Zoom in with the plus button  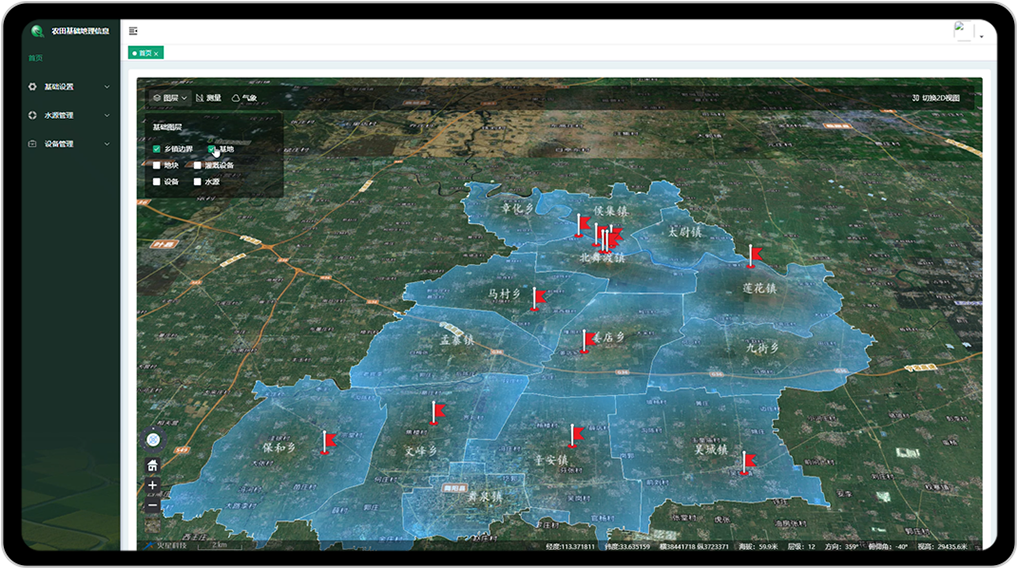coord(152,486)
